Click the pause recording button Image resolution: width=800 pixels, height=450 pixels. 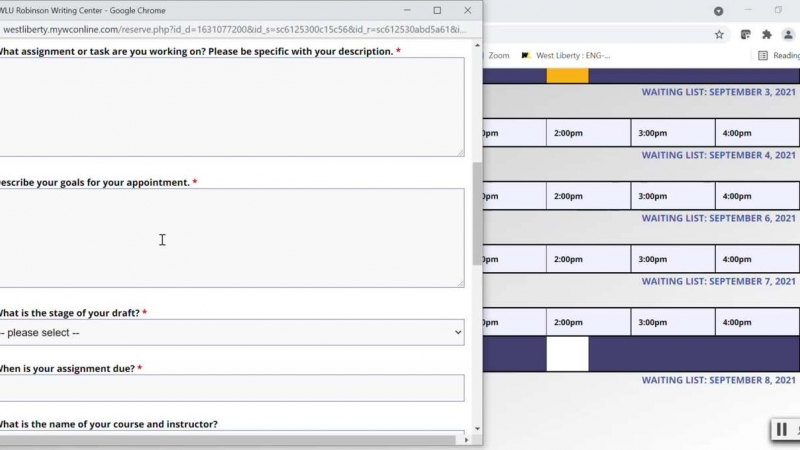pos(782,430)
